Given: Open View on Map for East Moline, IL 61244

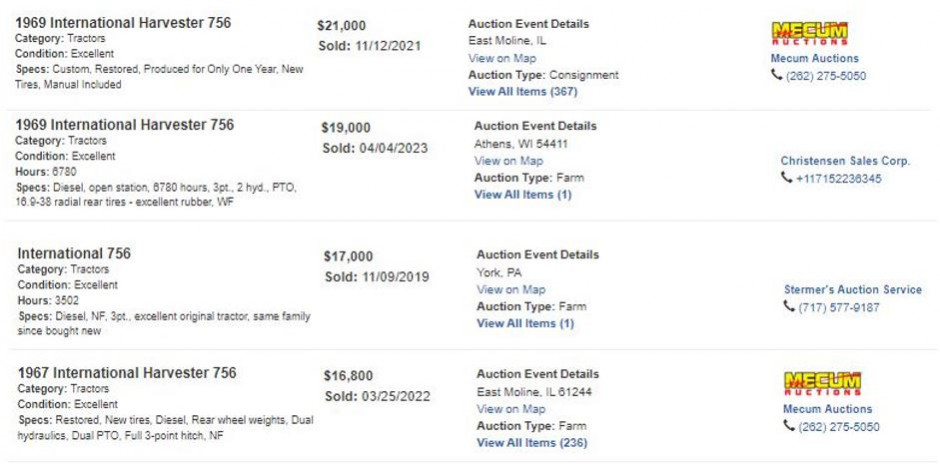Looking at the screenshot, I should [511, 409].
